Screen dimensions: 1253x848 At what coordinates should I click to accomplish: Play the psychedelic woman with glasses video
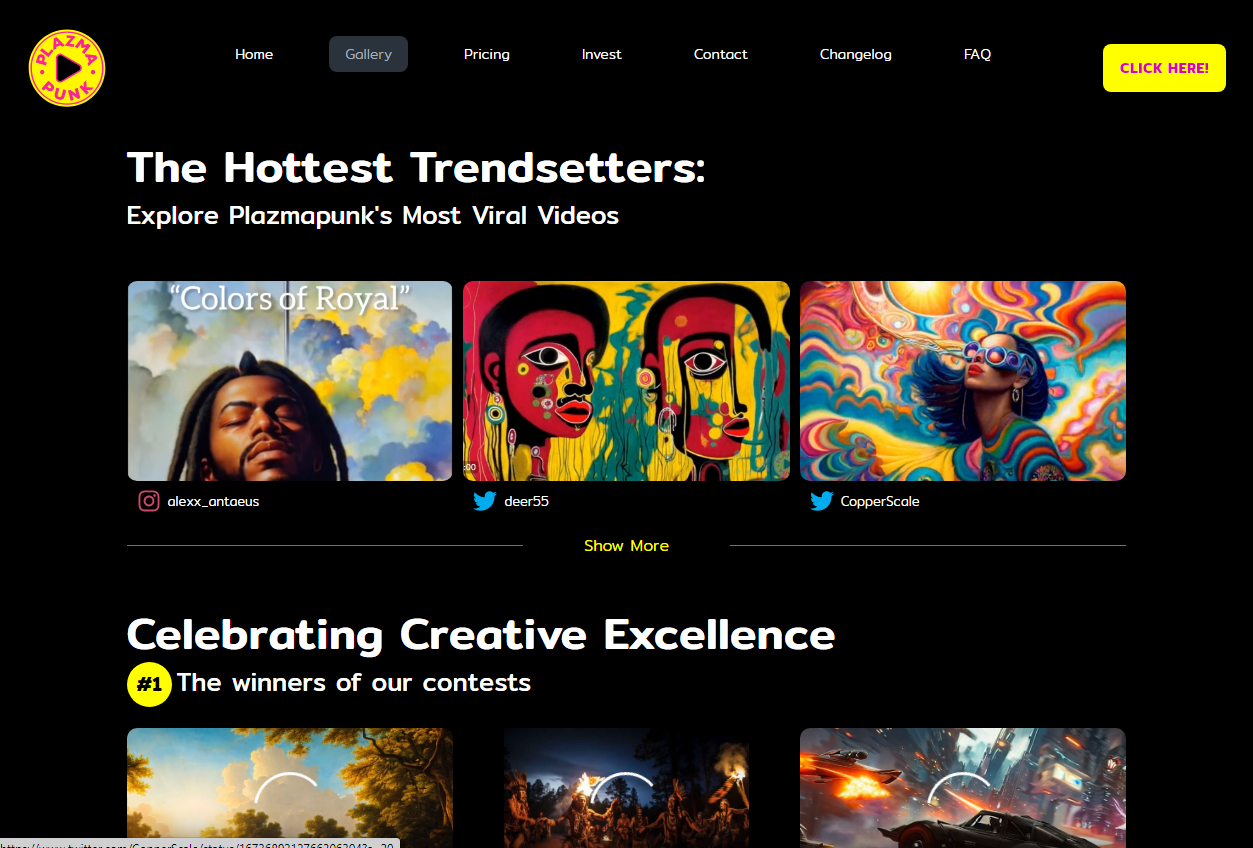coord(963,381)
